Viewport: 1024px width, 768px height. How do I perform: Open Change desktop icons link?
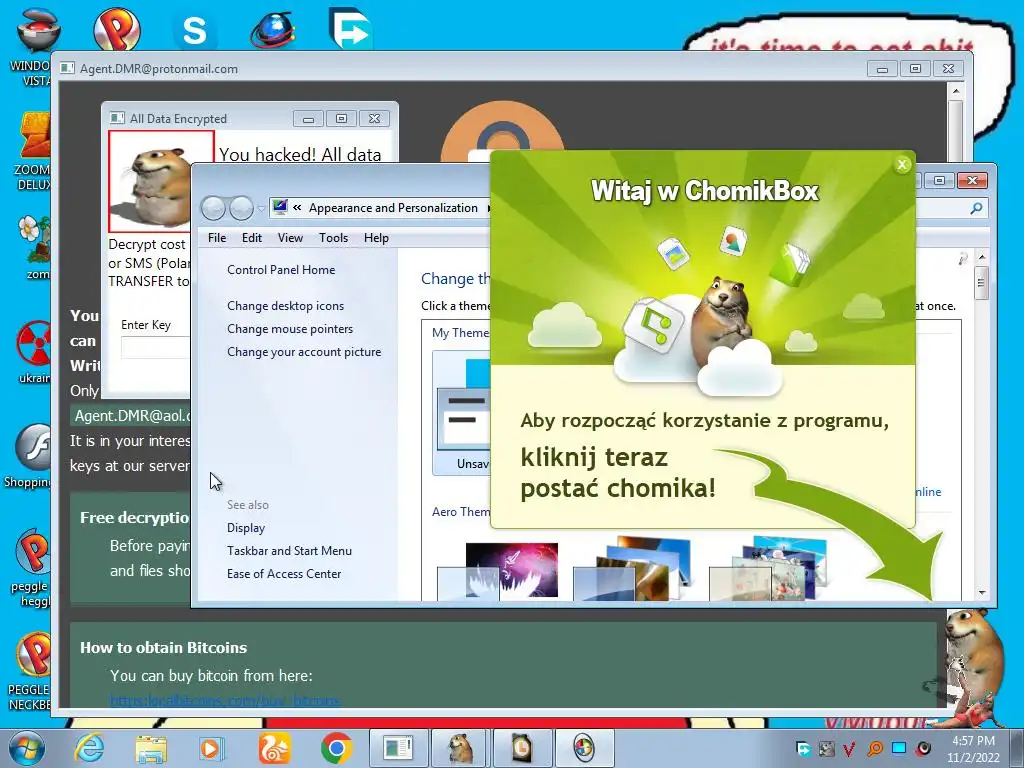[285, 306]
